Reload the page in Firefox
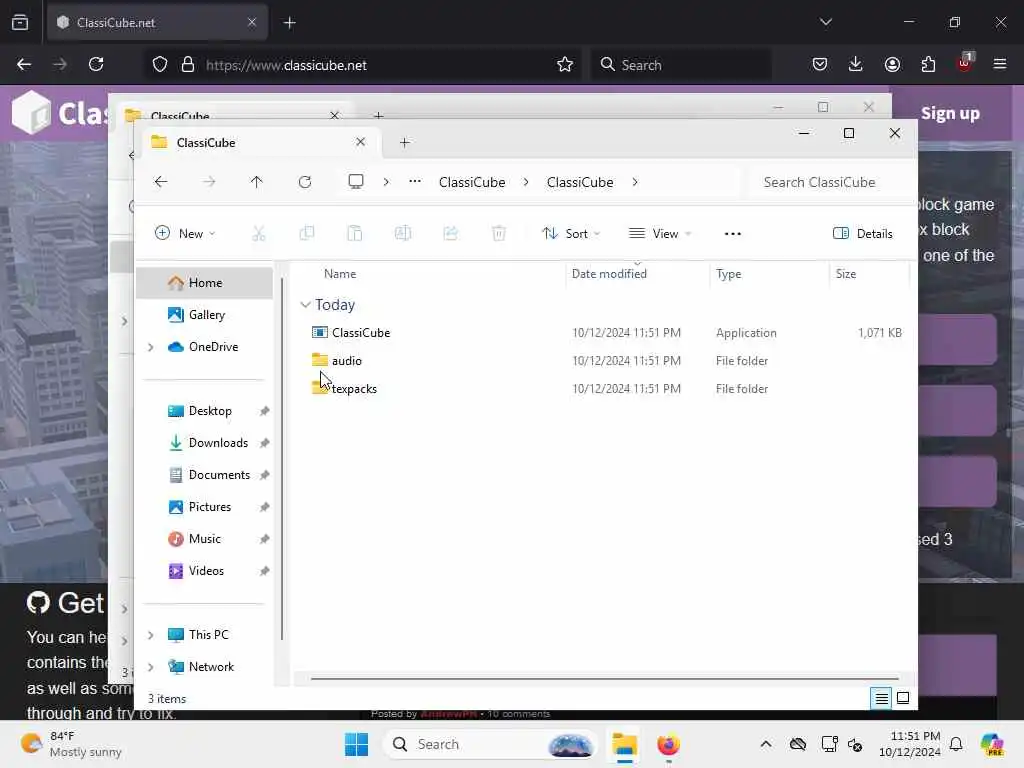The width and height of the screenshot is (1024, 768). pyautogui.click(x=96, y=64)
